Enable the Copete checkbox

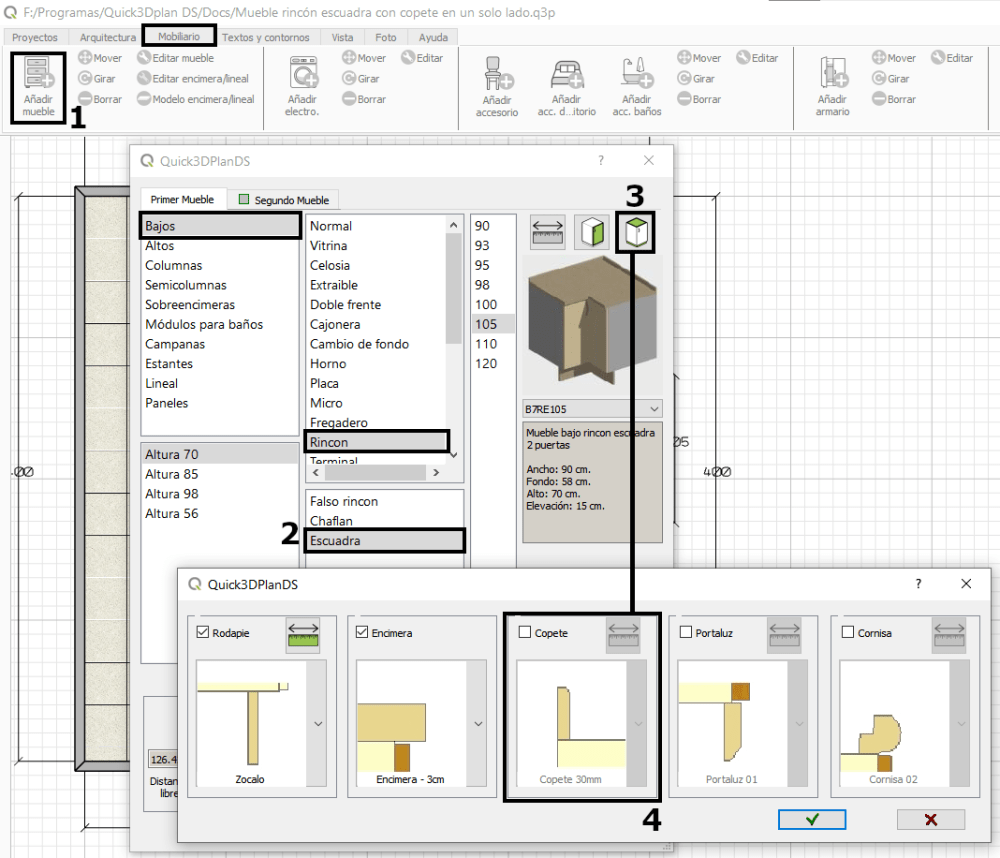pos(525,632)
